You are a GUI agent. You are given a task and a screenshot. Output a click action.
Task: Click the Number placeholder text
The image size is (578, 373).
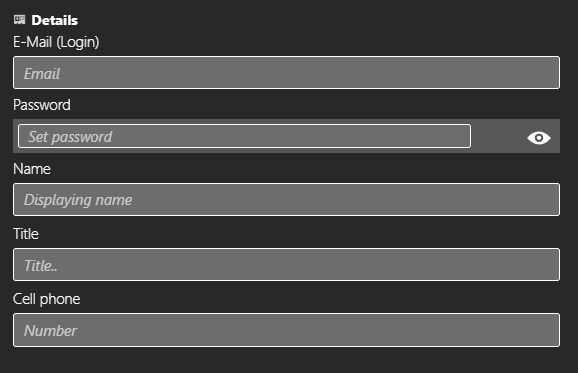click(51, 331)
